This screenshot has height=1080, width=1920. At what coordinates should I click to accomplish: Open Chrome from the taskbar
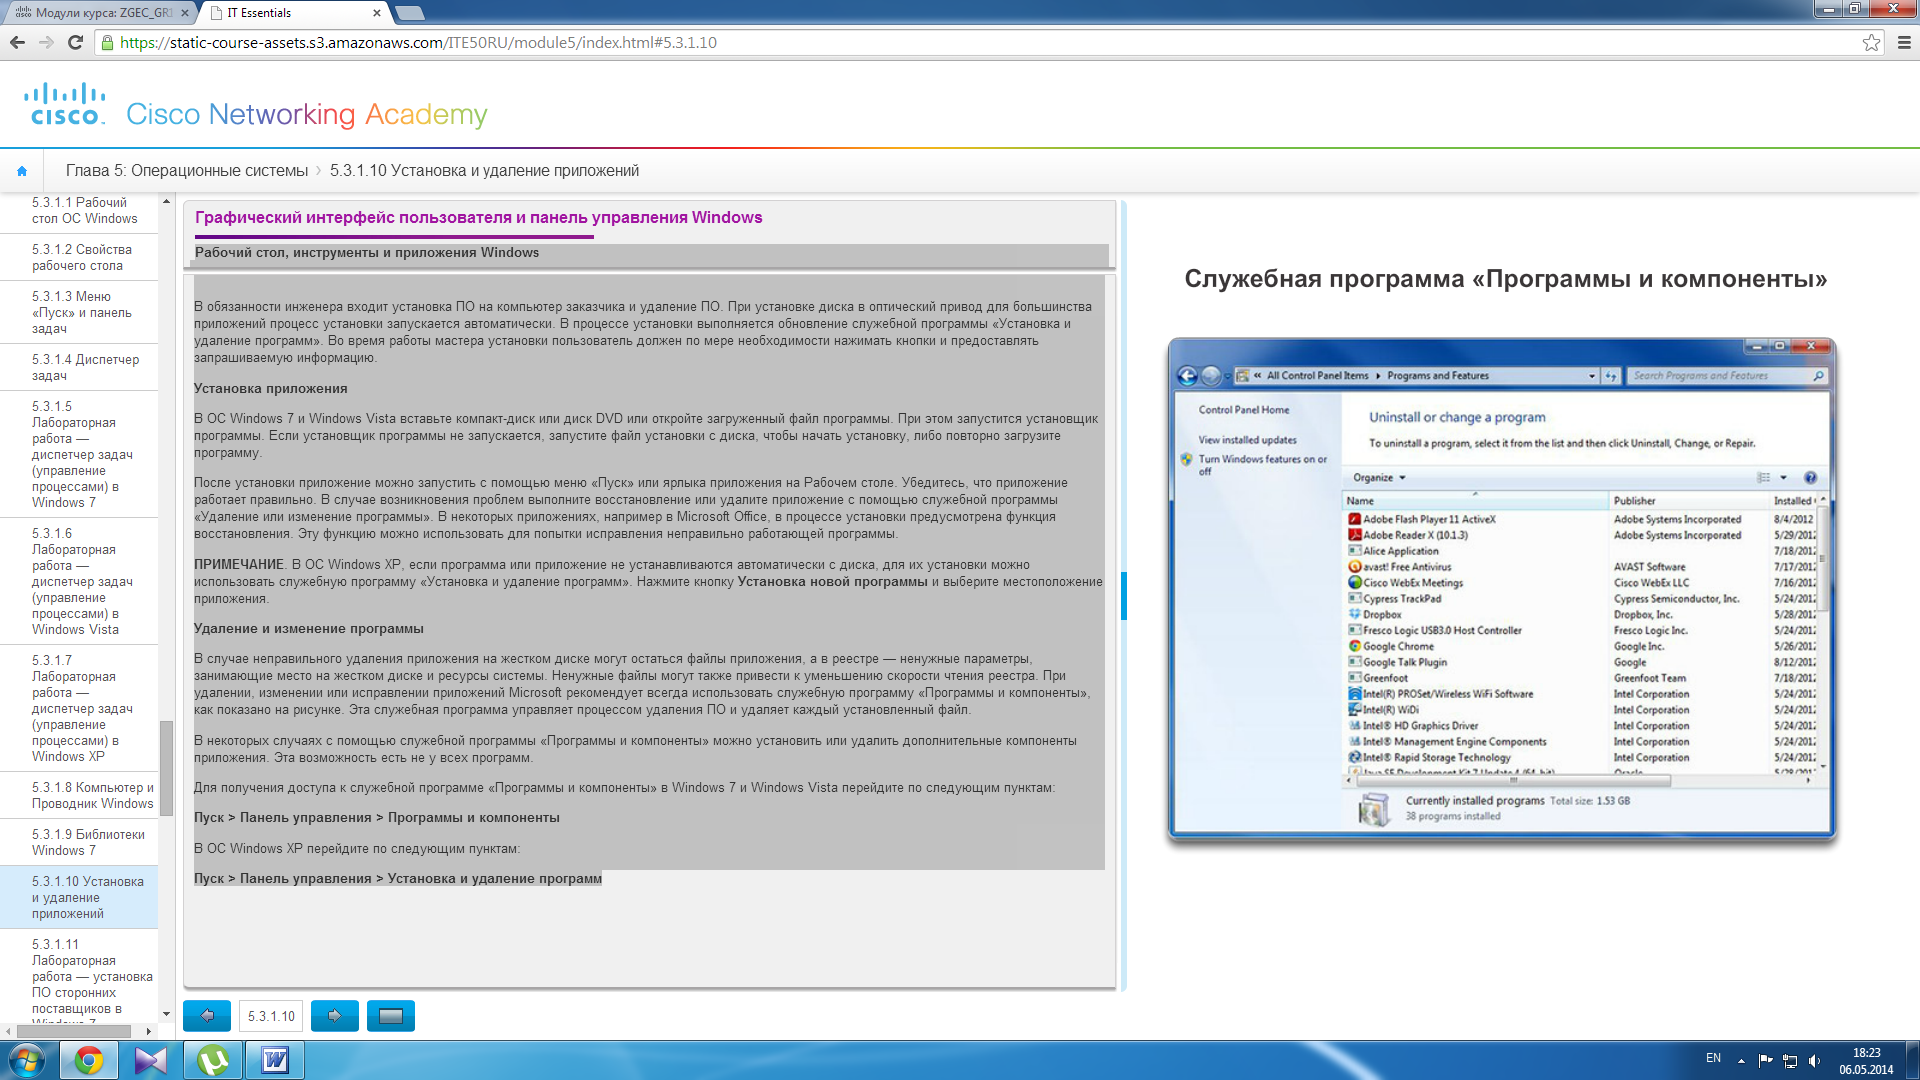click(89, 1060)
